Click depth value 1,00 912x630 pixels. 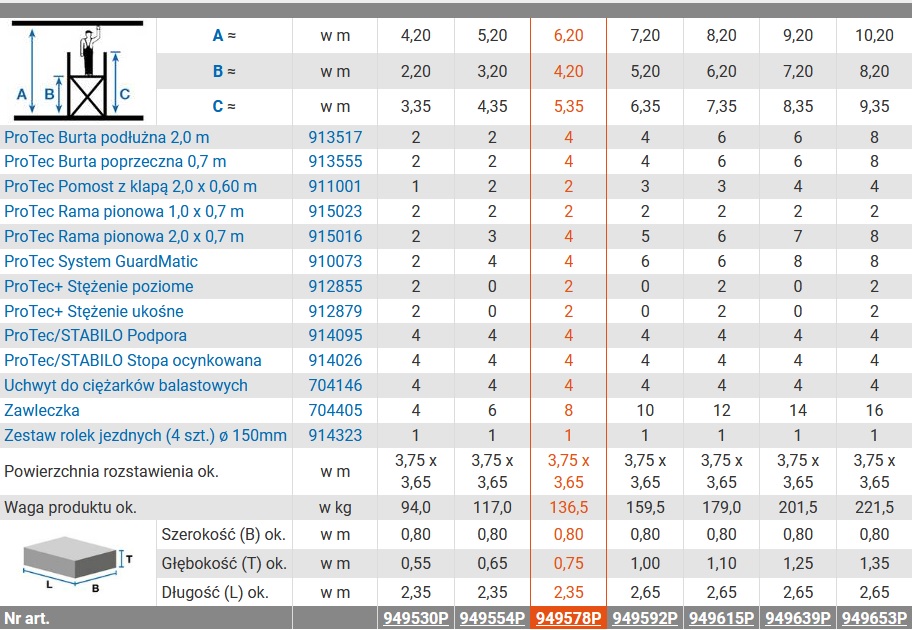coord(645,563)
